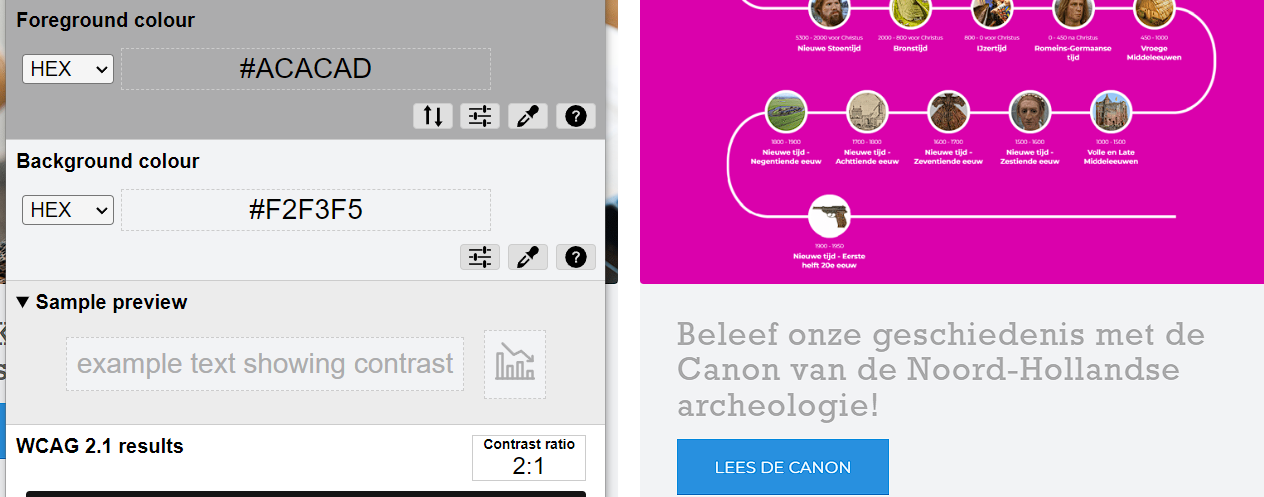Open background colour help icon
This screenshot has width=1264, height=497.
575,257
